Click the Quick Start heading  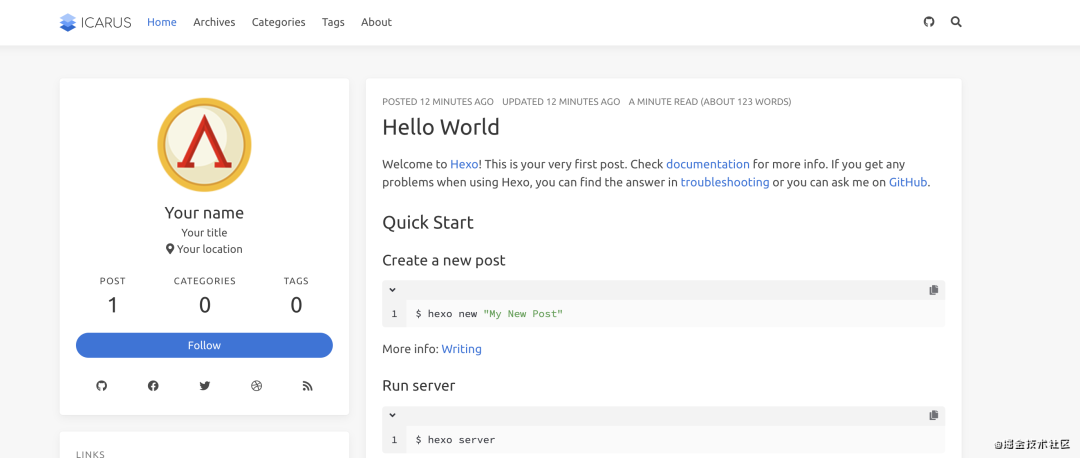(428, 223)
